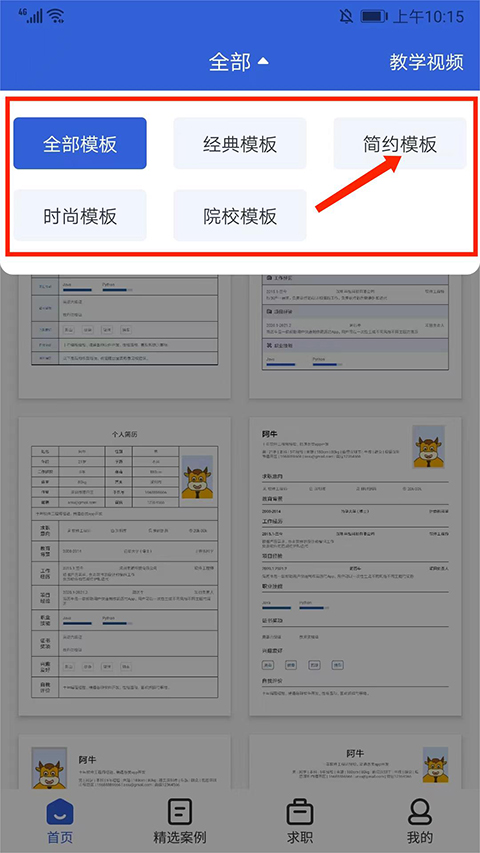Open the 阿牛 resume with right-side photo

[355, 567]
